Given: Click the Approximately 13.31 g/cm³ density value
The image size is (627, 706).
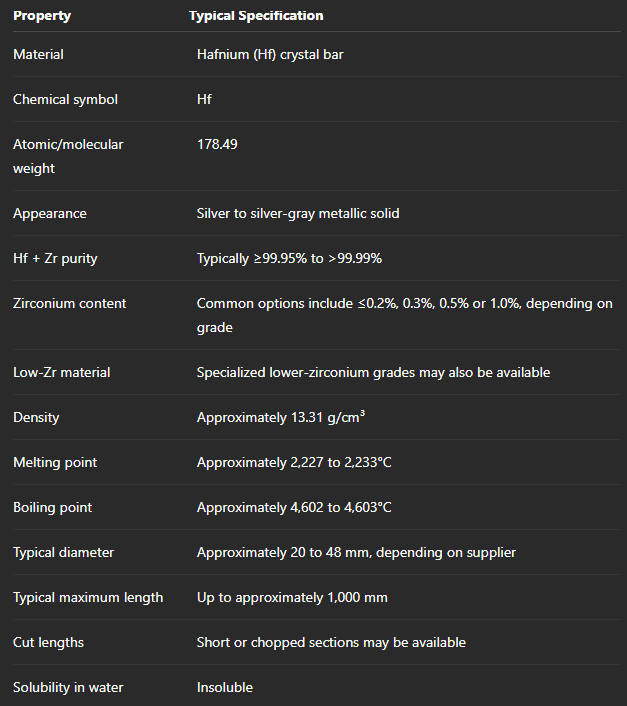Looking at the screenshot, I should 281,417.
